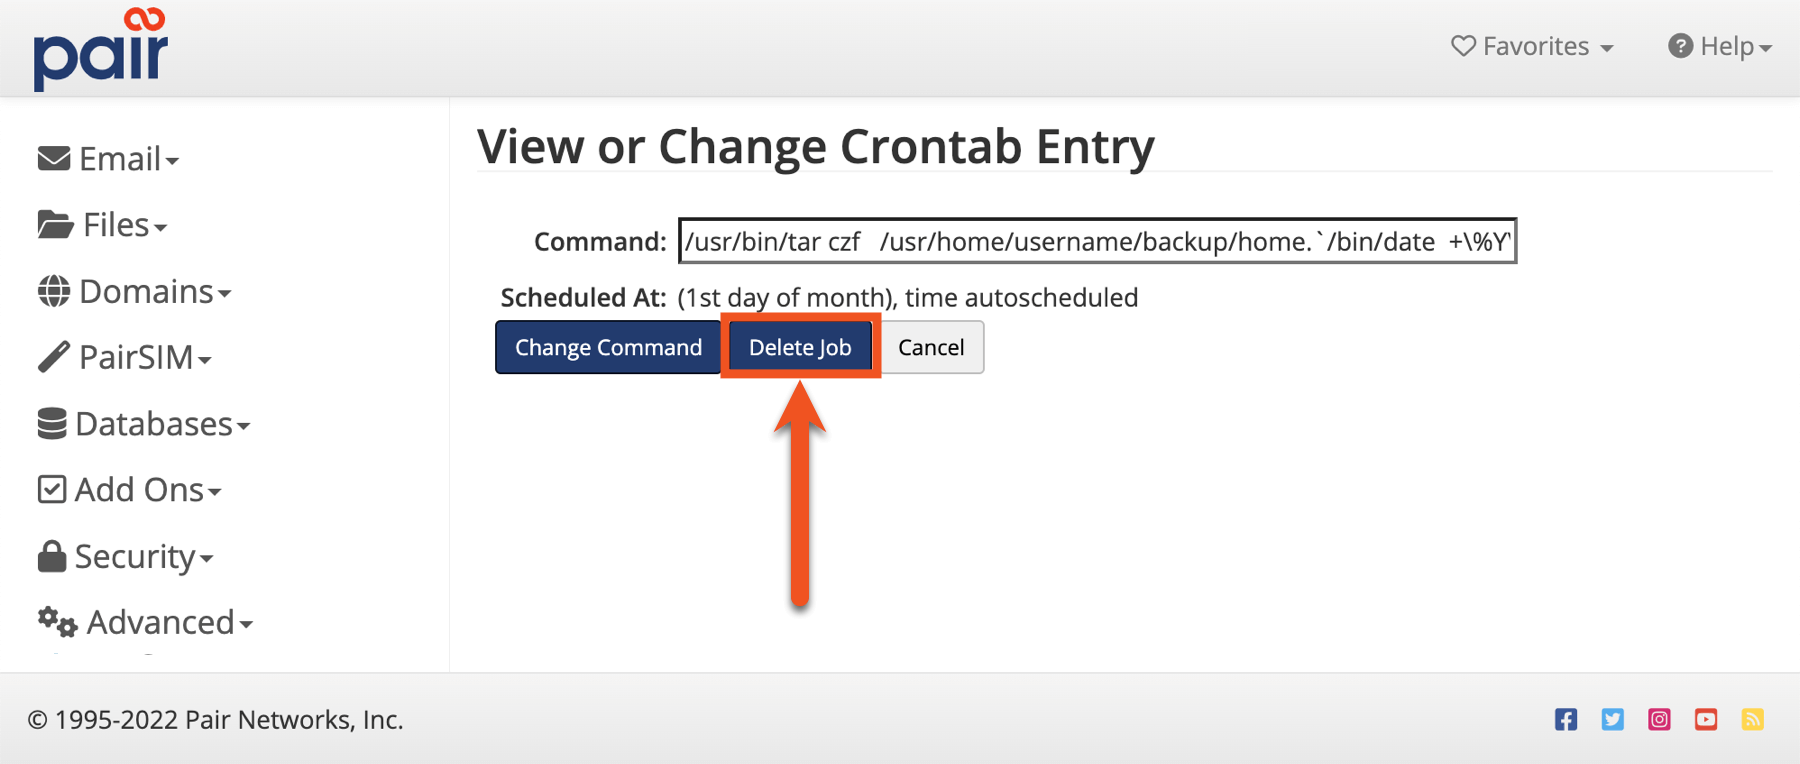Click into the Command text field
The image size is (1800, 764).
pyautogui.click(x=1097, y=241)
